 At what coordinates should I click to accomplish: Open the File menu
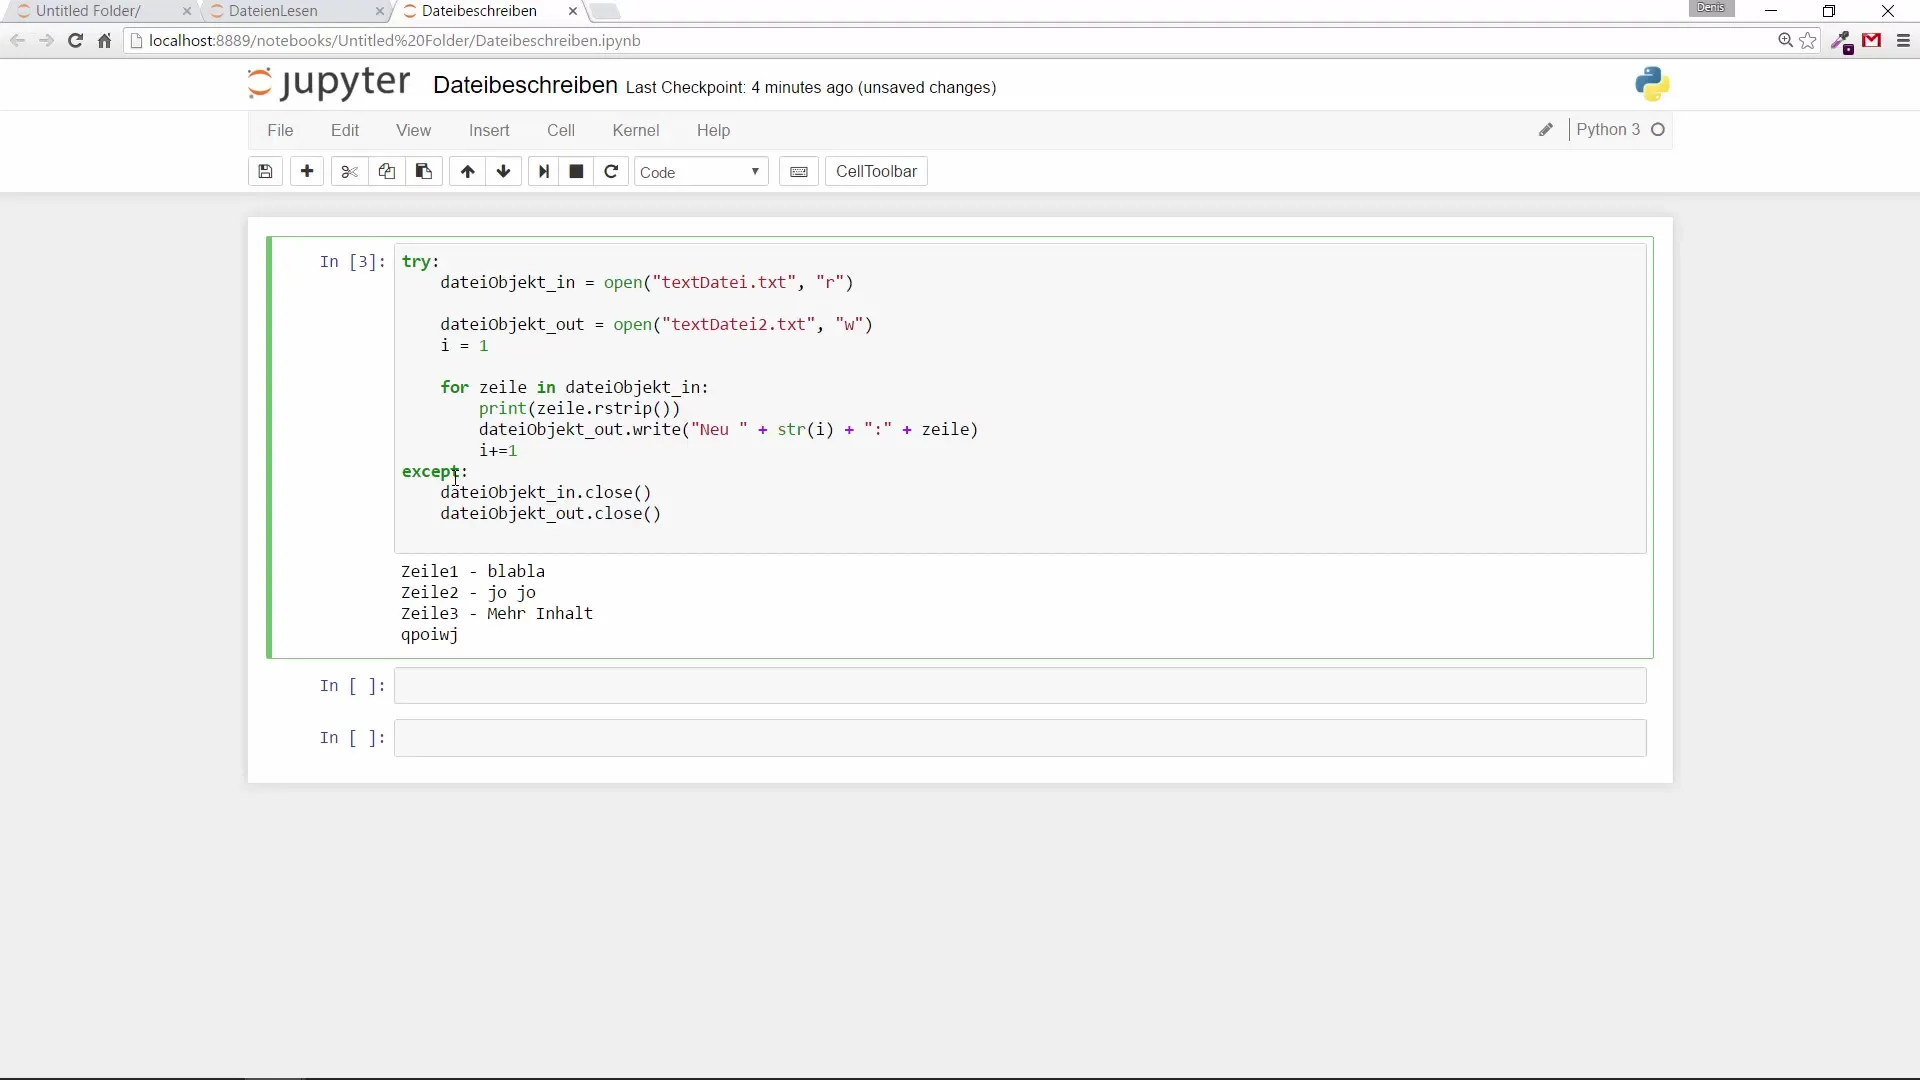(x=280, y=130)
